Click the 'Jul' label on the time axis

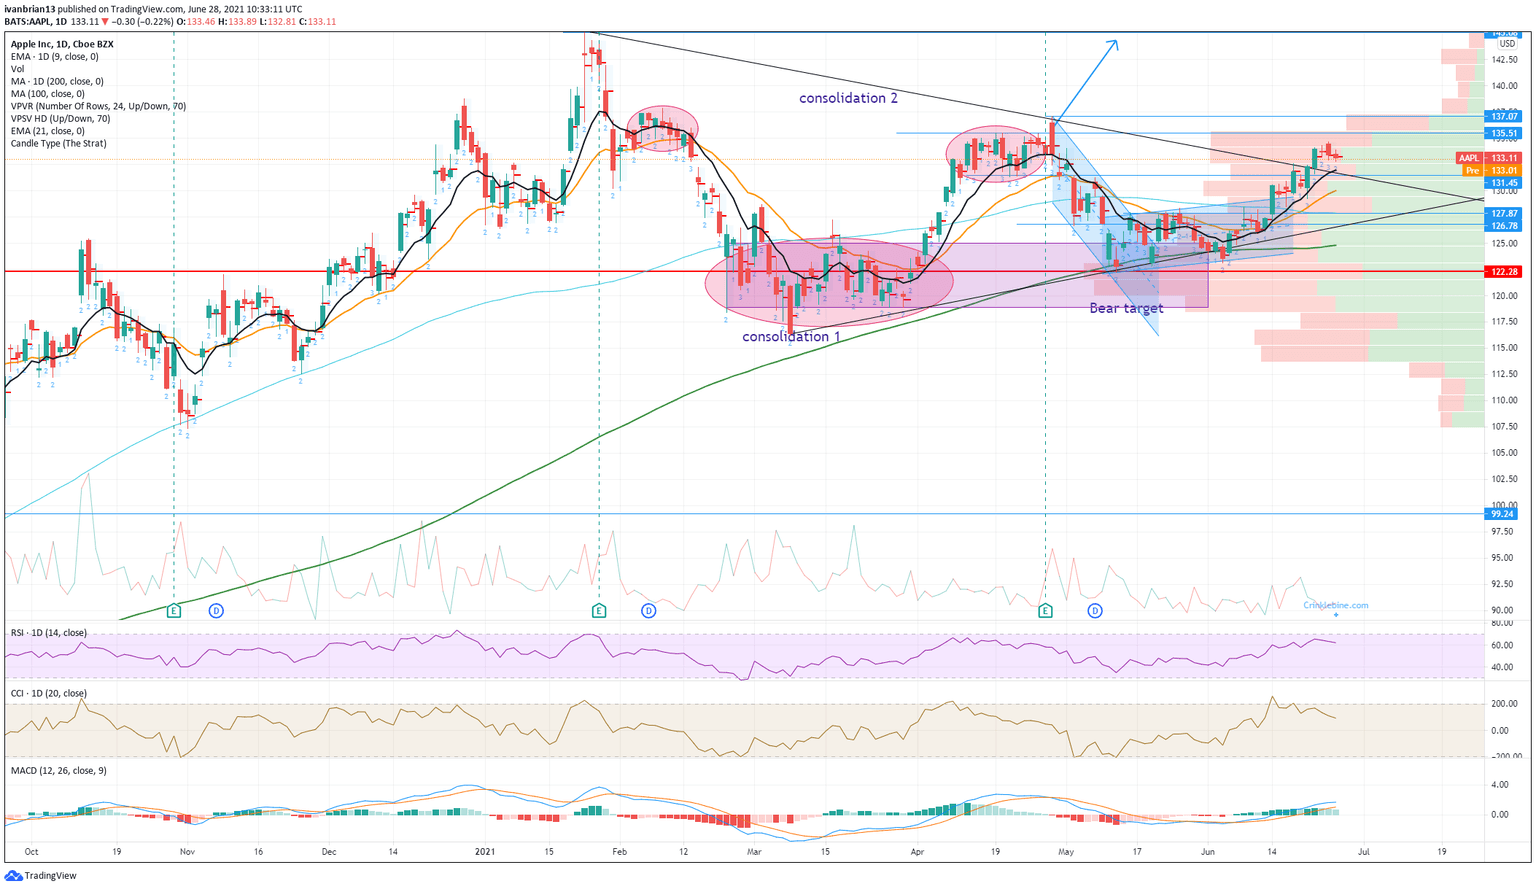[1363, 852]
